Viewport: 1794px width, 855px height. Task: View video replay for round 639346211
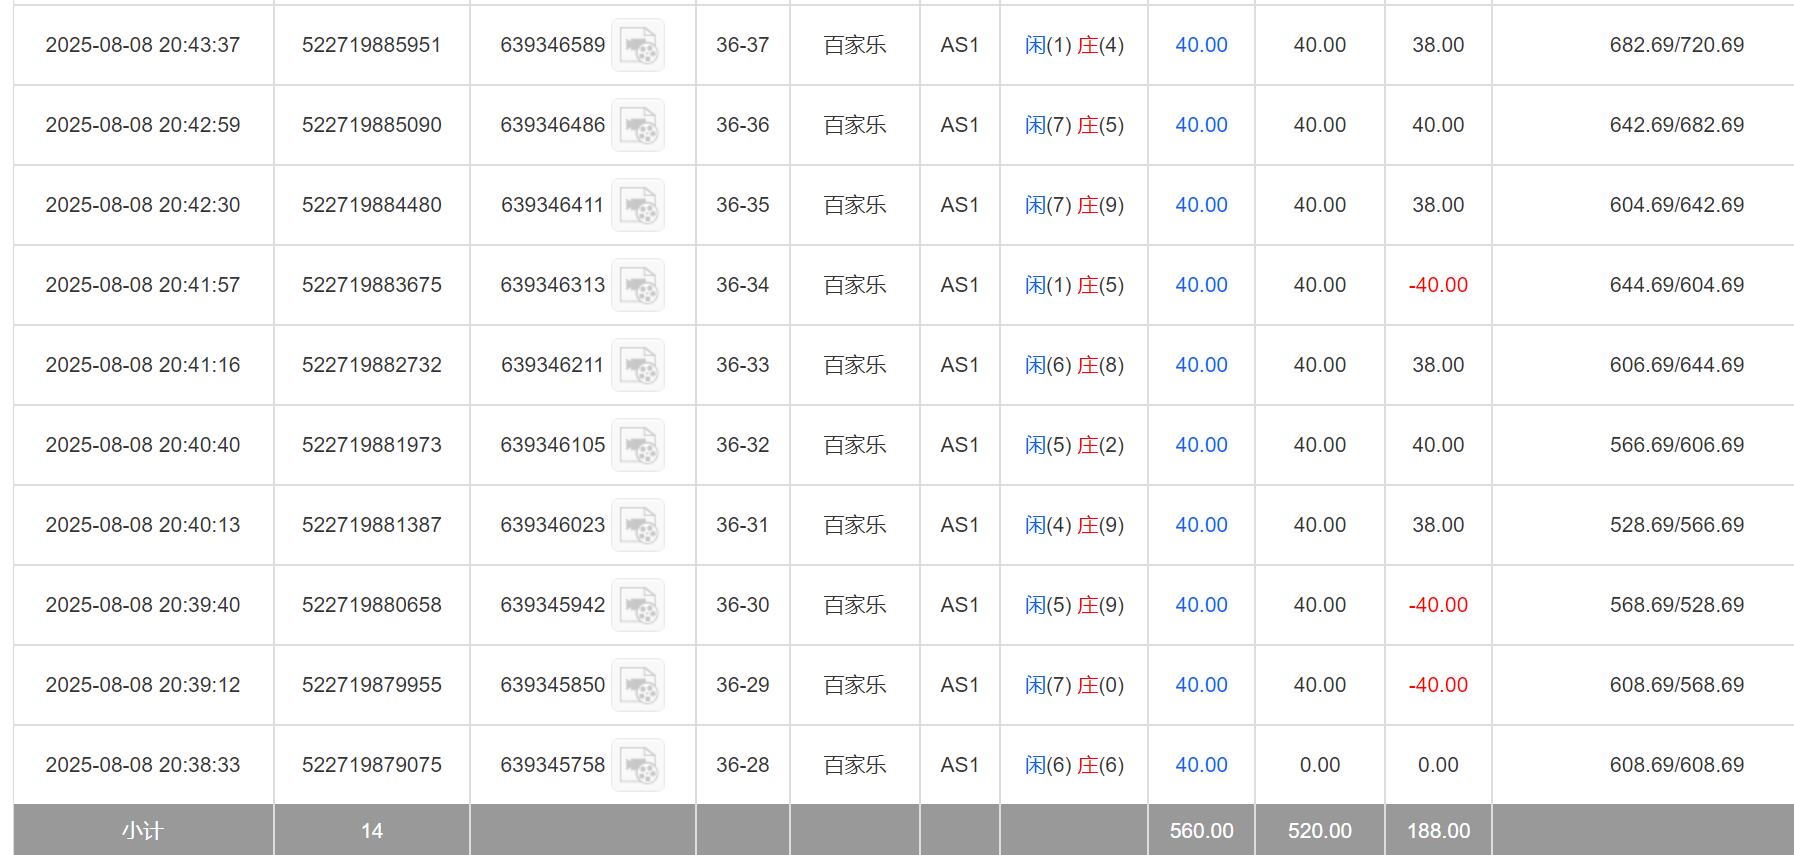pos(638,365)
